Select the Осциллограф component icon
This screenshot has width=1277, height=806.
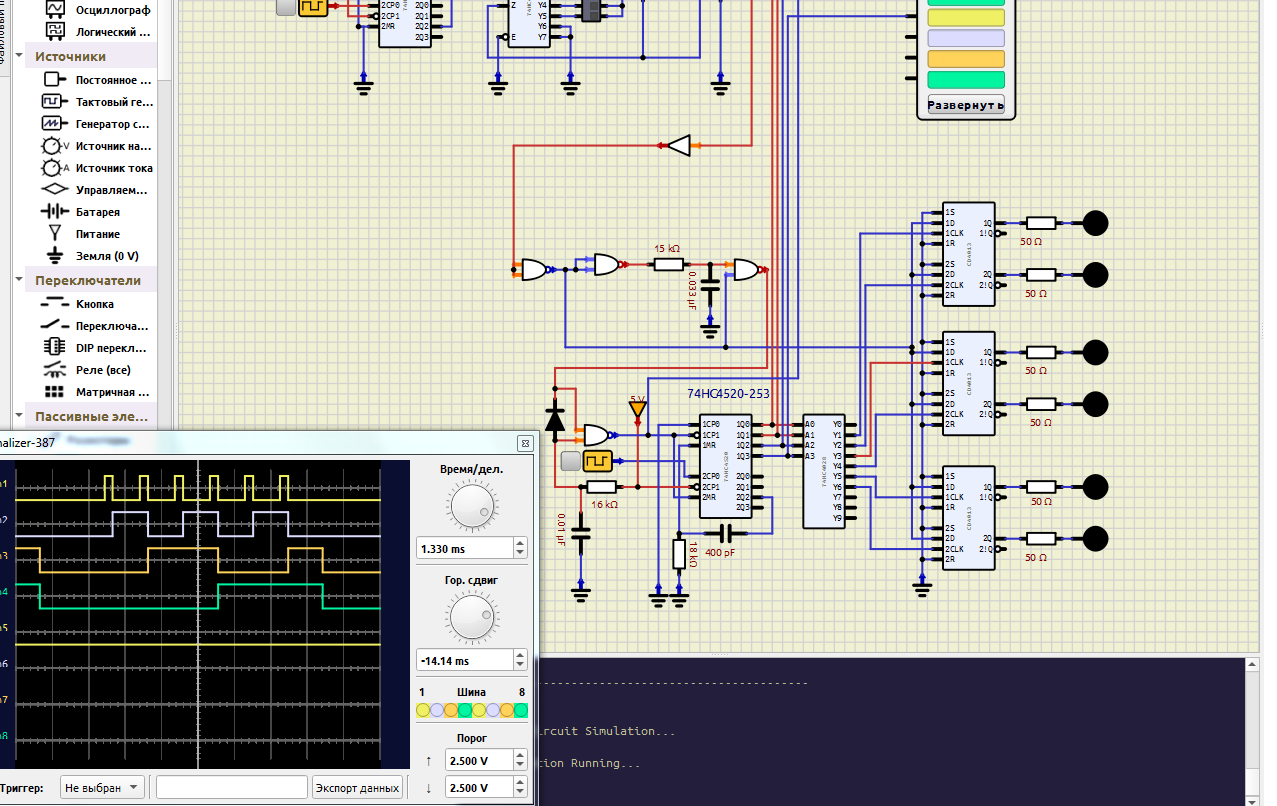(55, 9)
